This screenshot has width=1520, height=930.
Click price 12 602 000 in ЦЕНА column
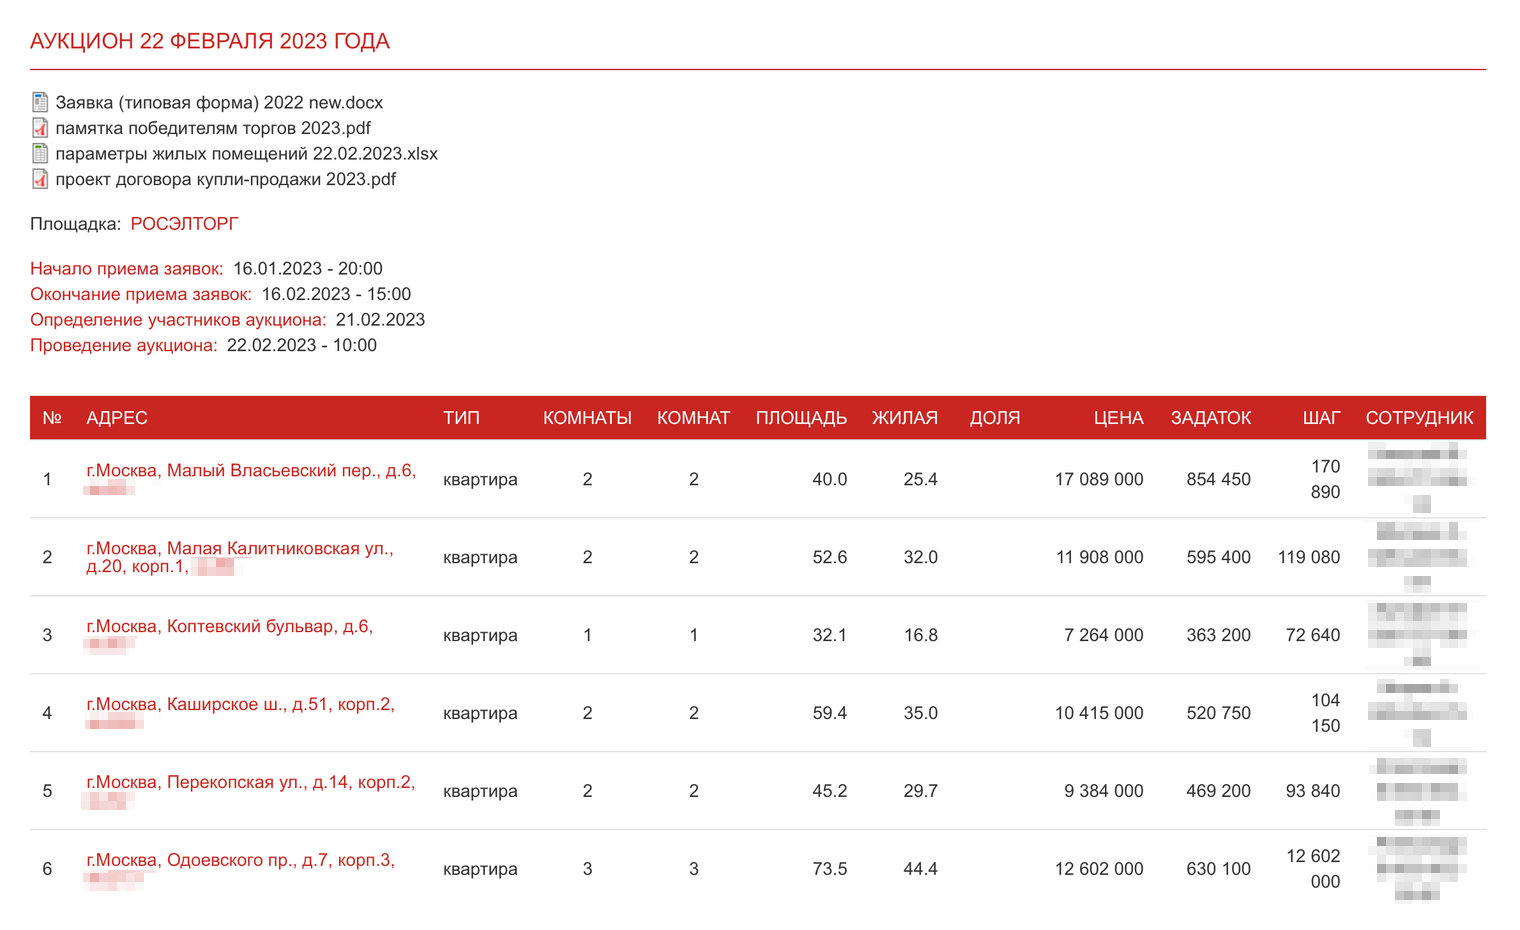(1099, 869)
